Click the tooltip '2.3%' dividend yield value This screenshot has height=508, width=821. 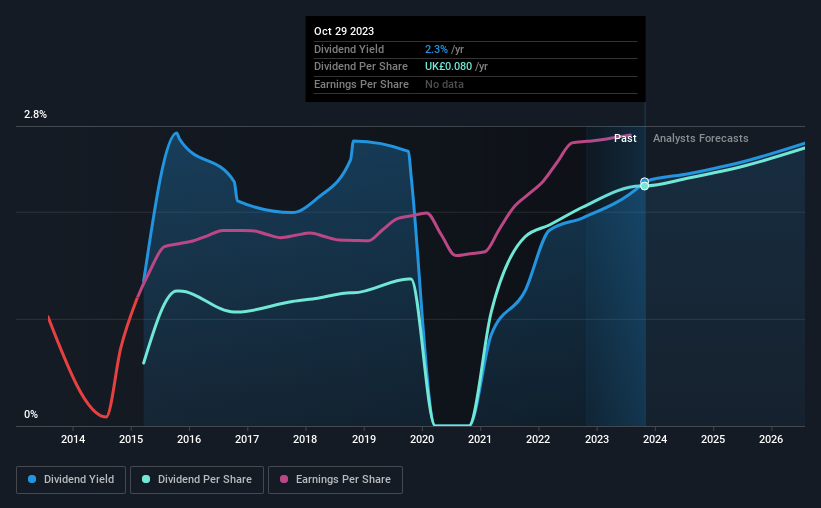coord(436,49)
